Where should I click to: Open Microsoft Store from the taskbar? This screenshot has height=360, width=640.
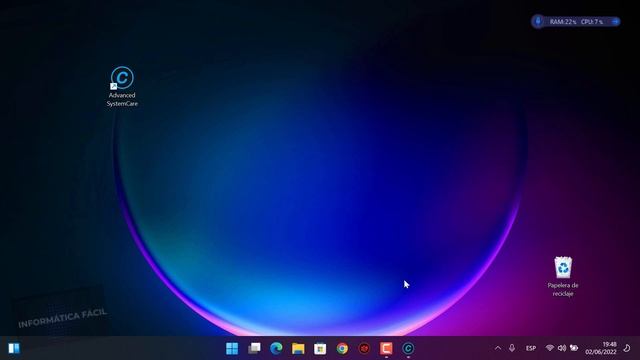click(320, 348)
